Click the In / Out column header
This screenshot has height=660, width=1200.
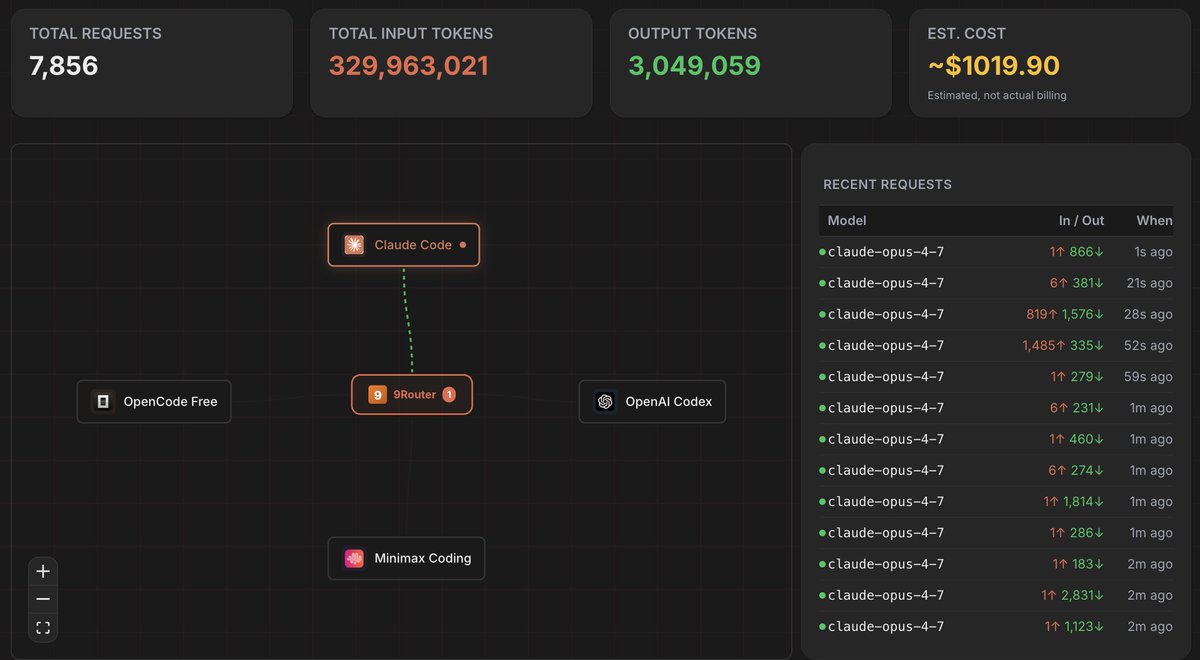[1082, 221]
